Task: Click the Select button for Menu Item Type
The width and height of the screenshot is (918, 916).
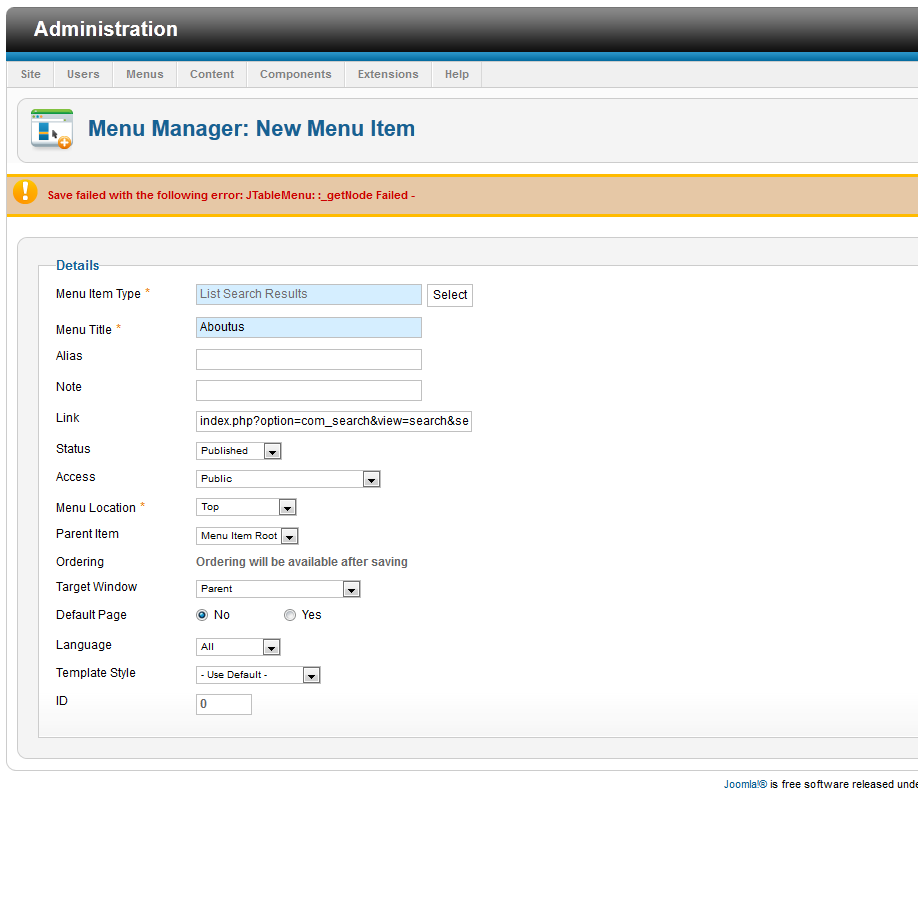Action: pyautogui.click(x=450, y=295)
